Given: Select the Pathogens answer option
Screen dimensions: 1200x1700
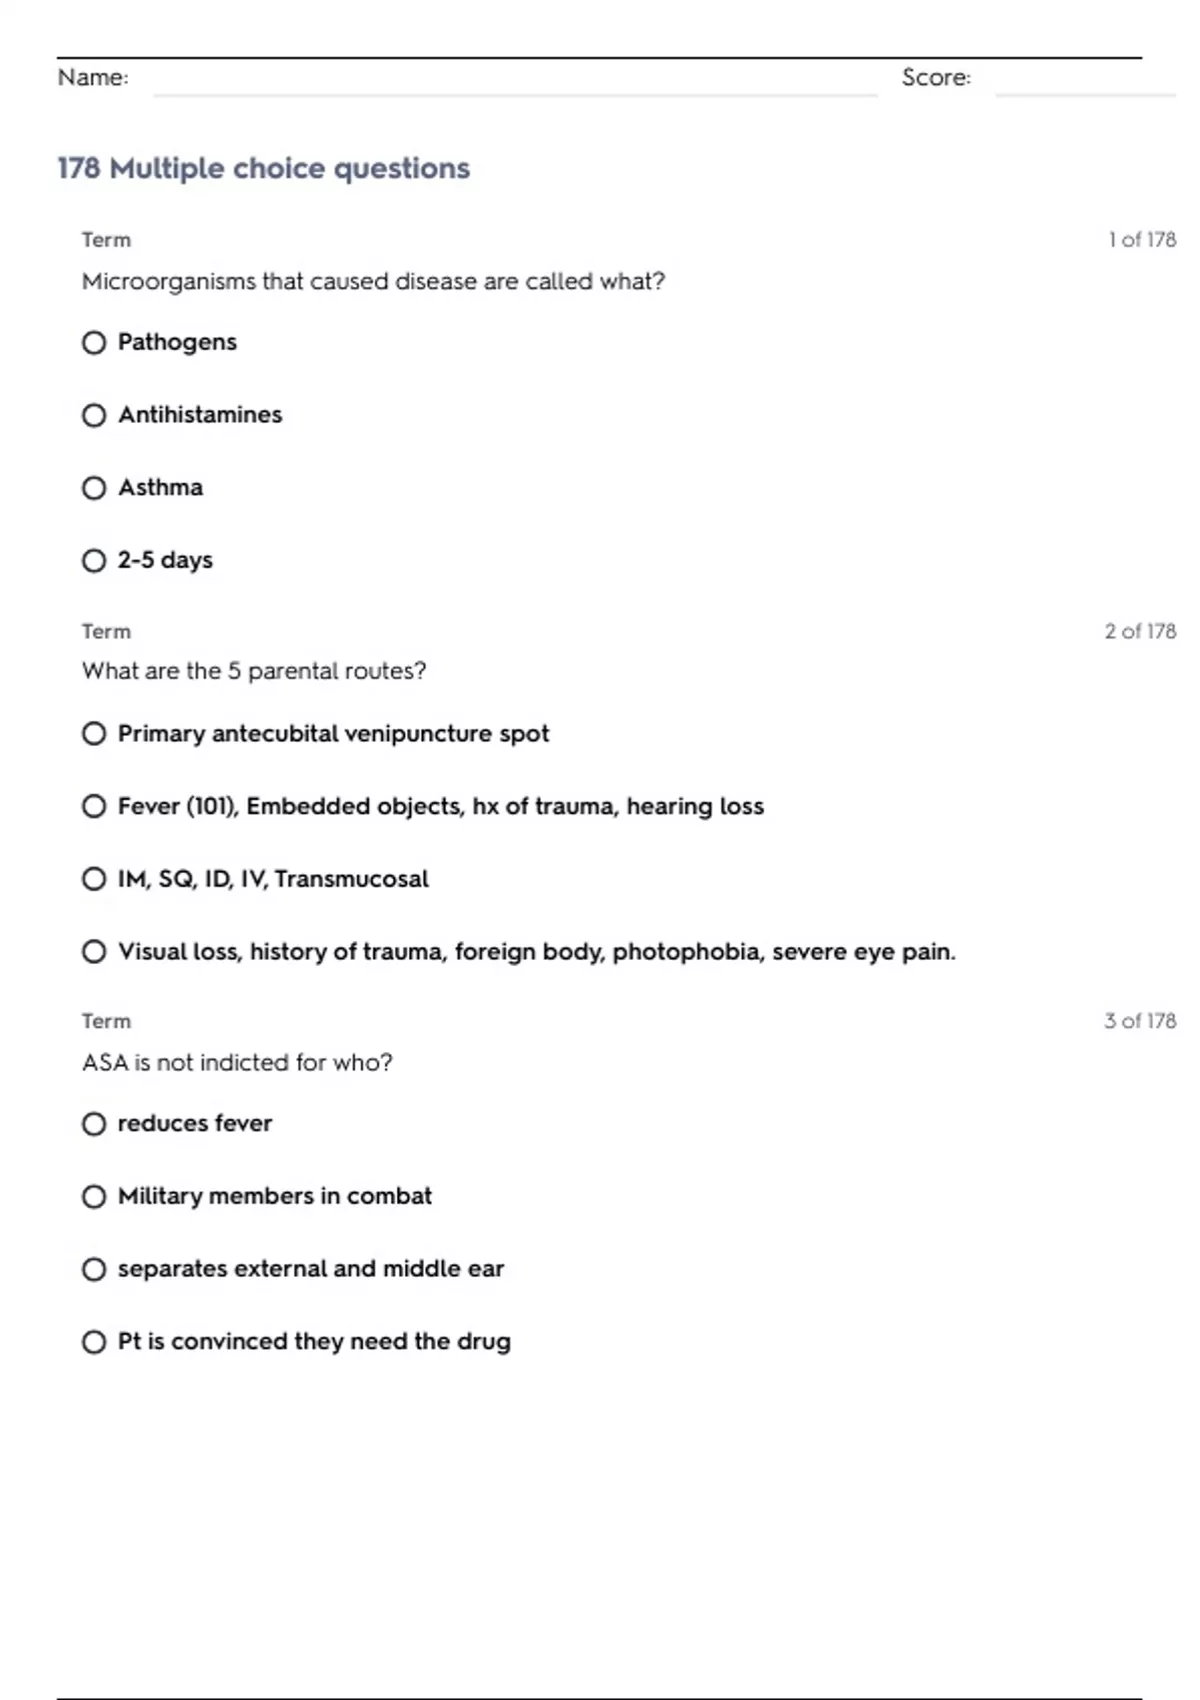Looking at the screenshot, I should tap(94, 343).
